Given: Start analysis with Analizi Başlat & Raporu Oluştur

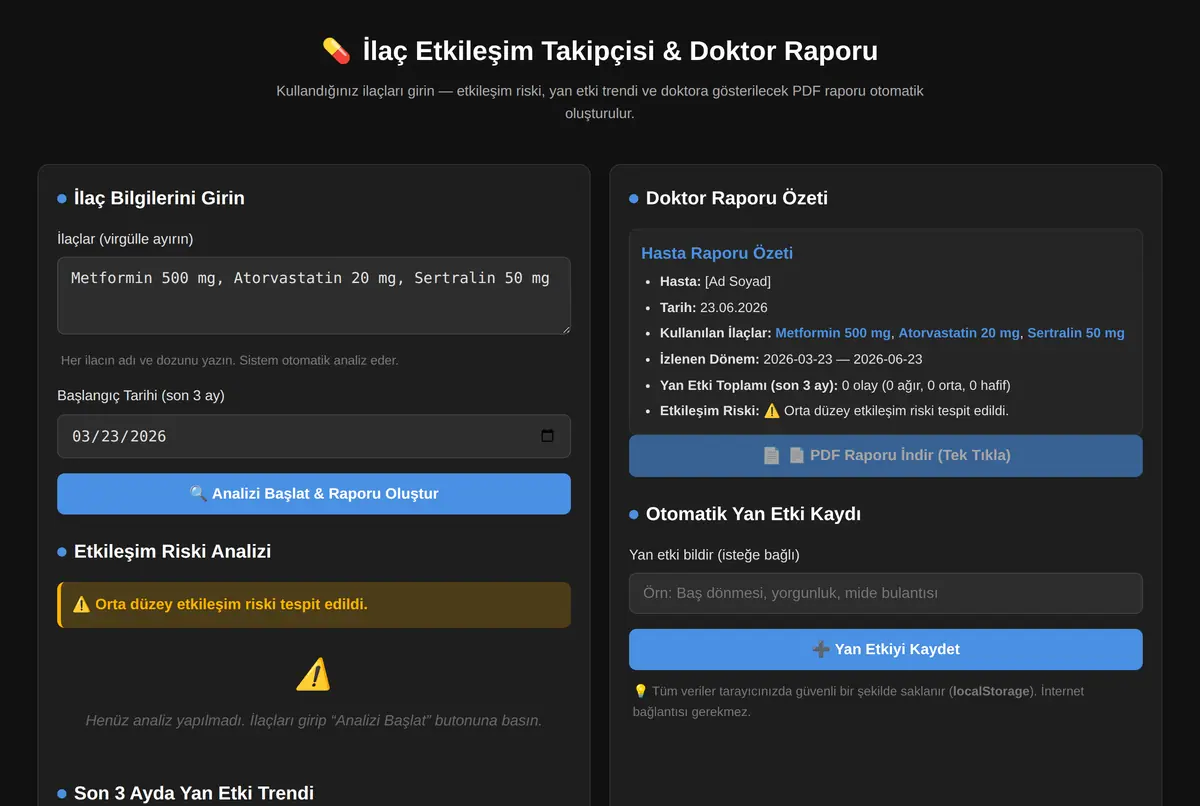Looking at the screenshot, I should tap(314, 494).
